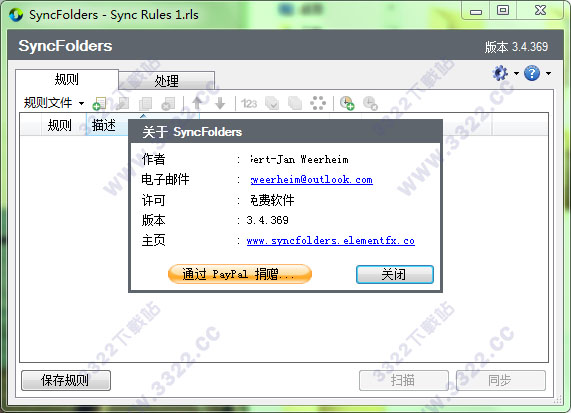The image size is (571, 413).
Task: Open the dropdown arrow beside the gear
Action: (516, 74)
